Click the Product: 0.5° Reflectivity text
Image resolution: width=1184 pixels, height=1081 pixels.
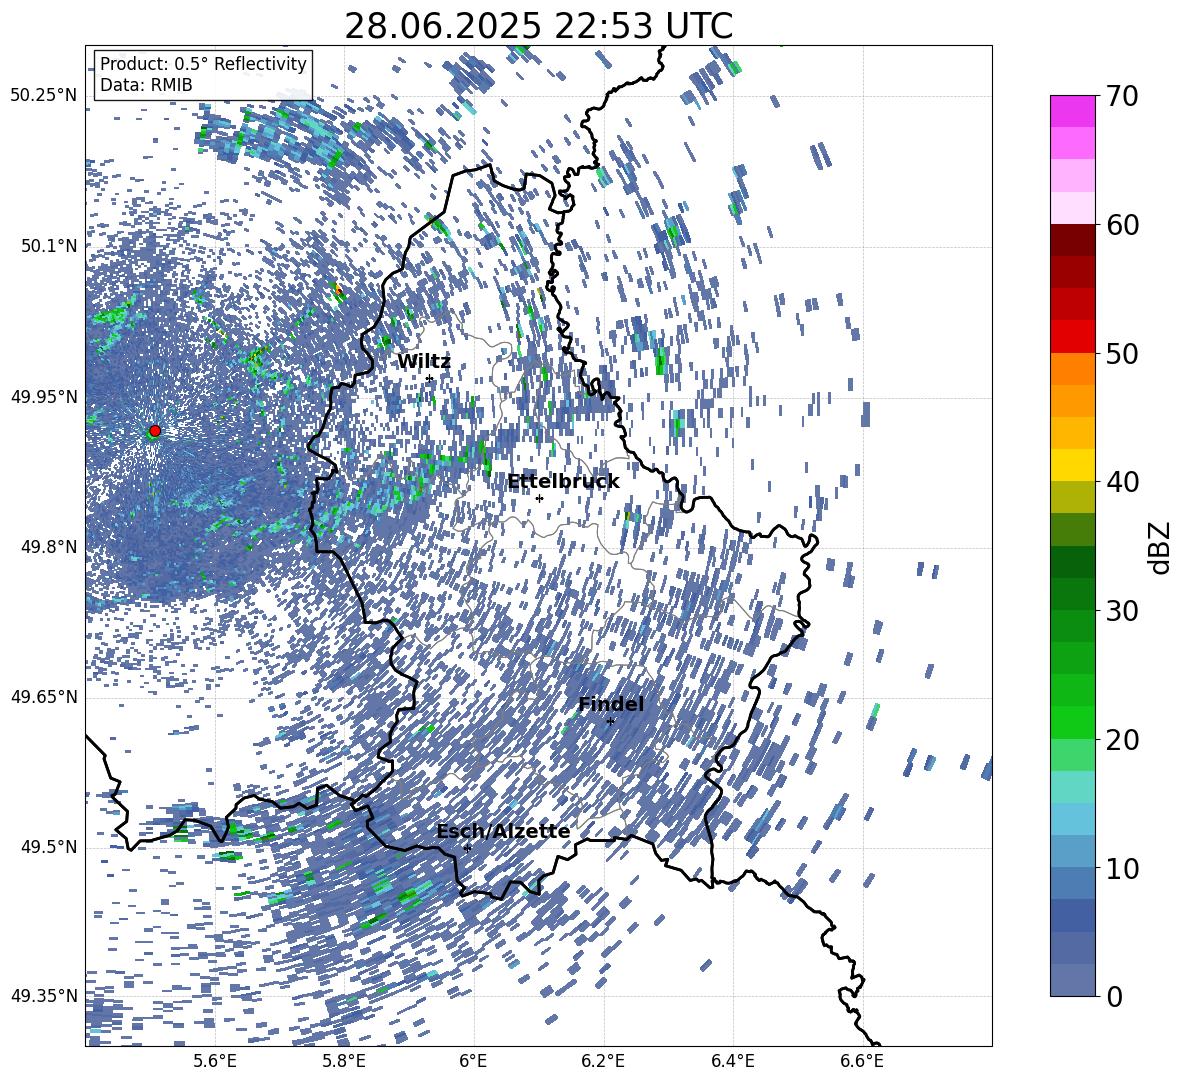point(203,64)
